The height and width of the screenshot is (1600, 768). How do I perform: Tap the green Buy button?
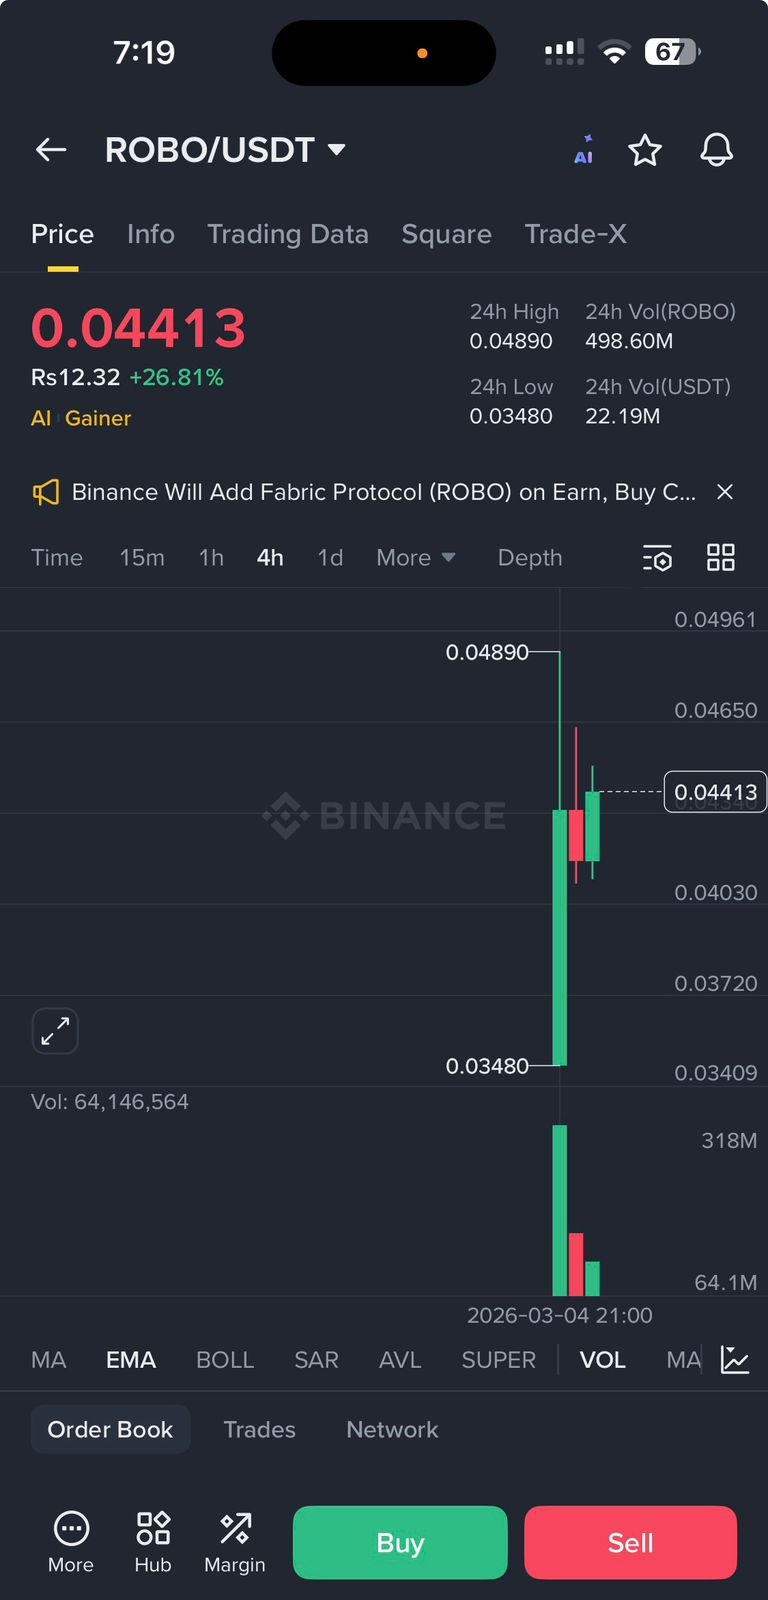400,1542
